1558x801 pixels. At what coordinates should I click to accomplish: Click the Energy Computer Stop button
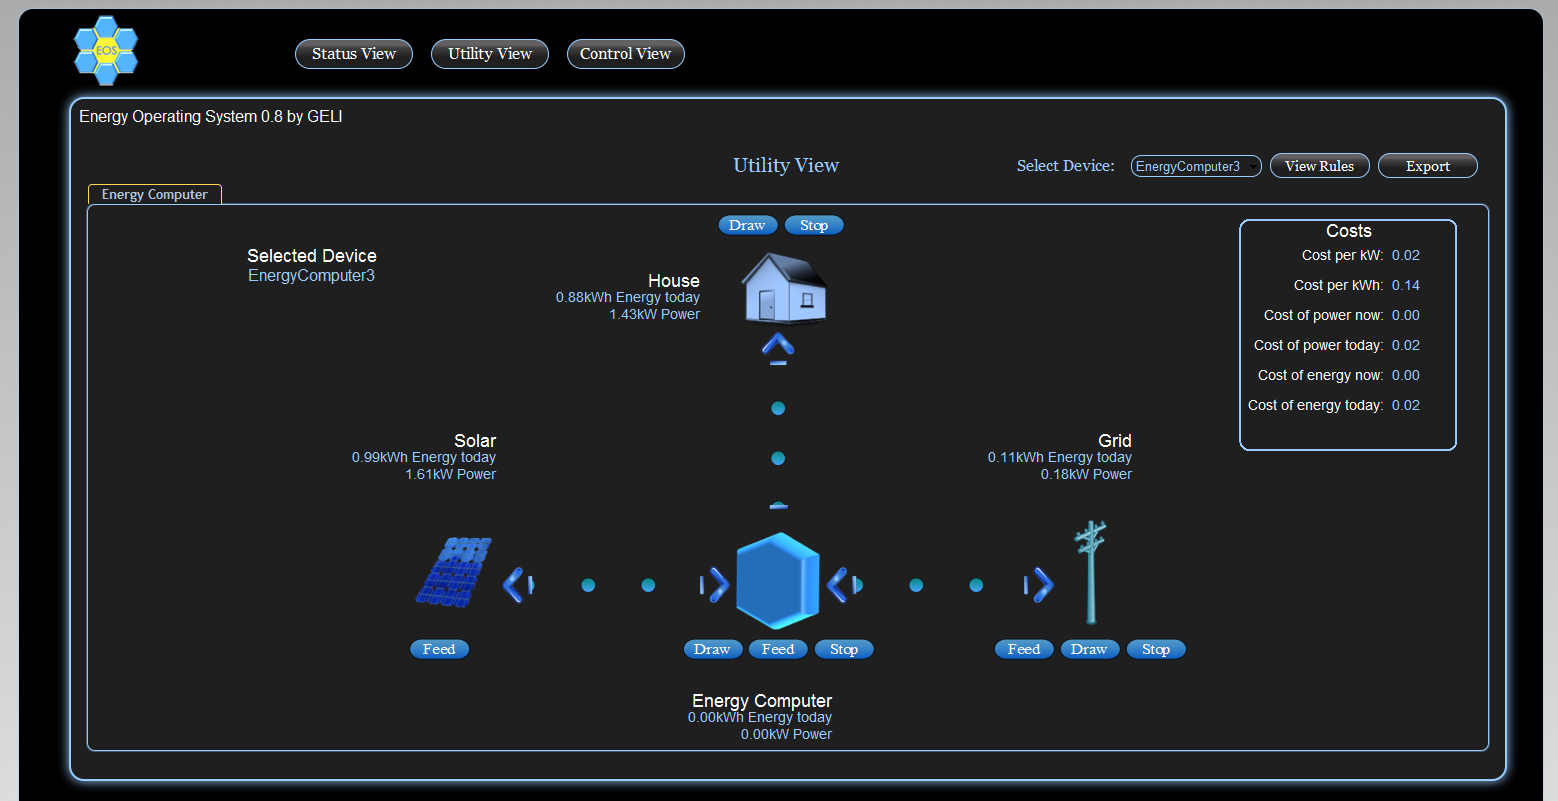pos(844,649)
